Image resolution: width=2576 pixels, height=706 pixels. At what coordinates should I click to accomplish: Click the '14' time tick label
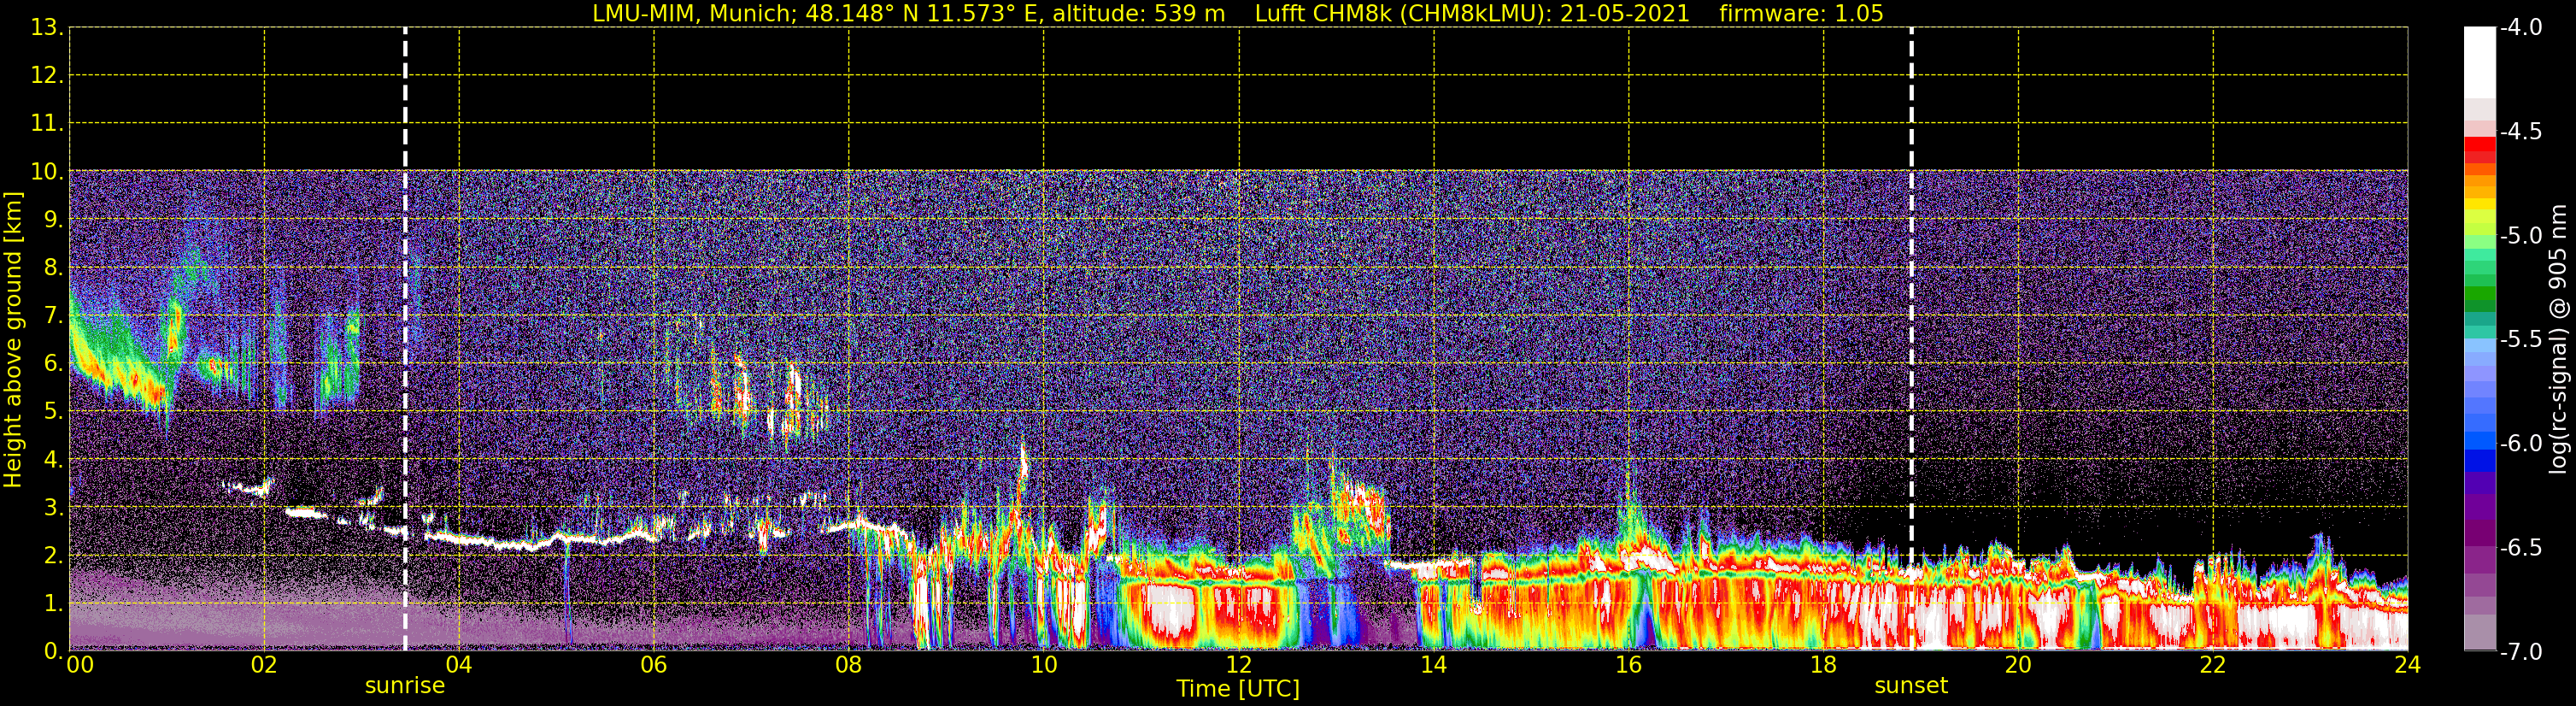click(x=1434, y=665)
